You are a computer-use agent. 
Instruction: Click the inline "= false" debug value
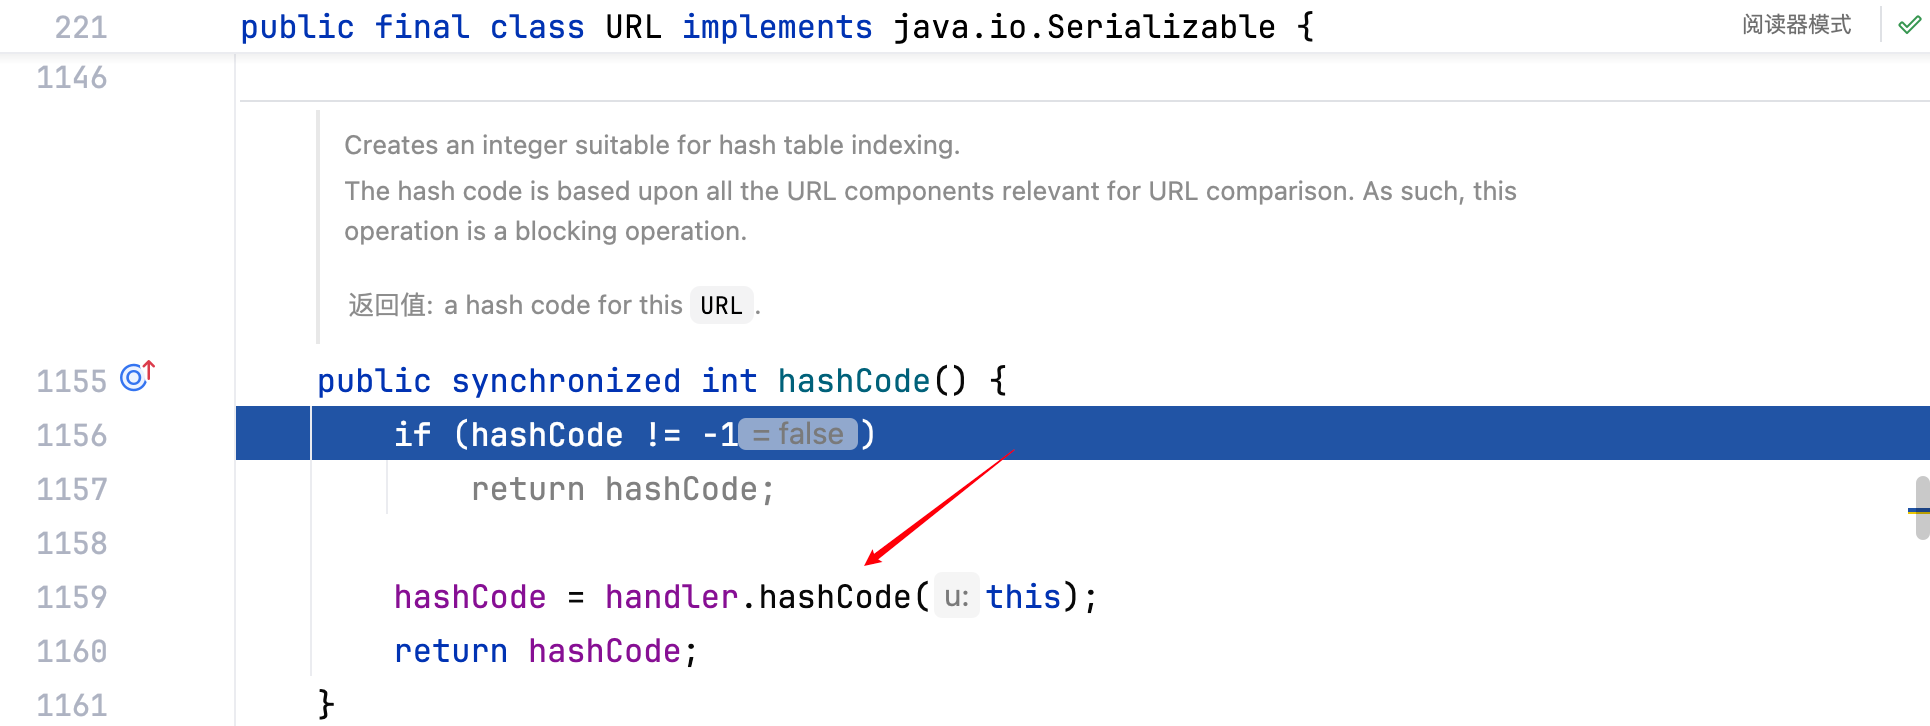point(798,434)
